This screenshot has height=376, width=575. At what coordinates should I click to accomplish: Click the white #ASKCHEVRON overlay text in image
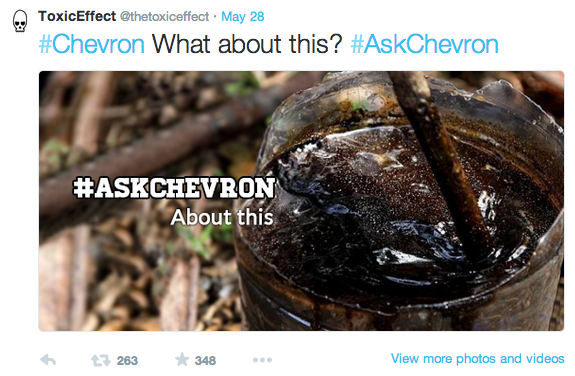click(174, 187)
